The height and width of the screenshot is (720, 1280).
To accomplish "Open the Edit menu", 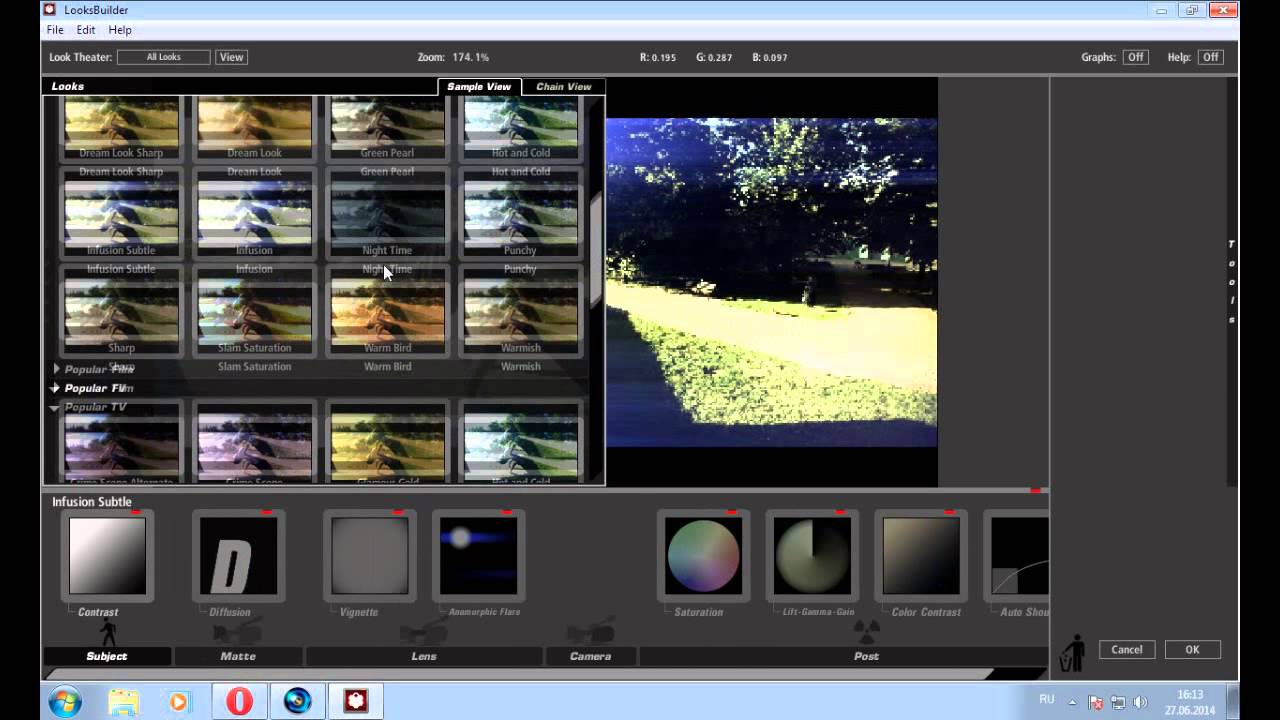I will 86,30.
